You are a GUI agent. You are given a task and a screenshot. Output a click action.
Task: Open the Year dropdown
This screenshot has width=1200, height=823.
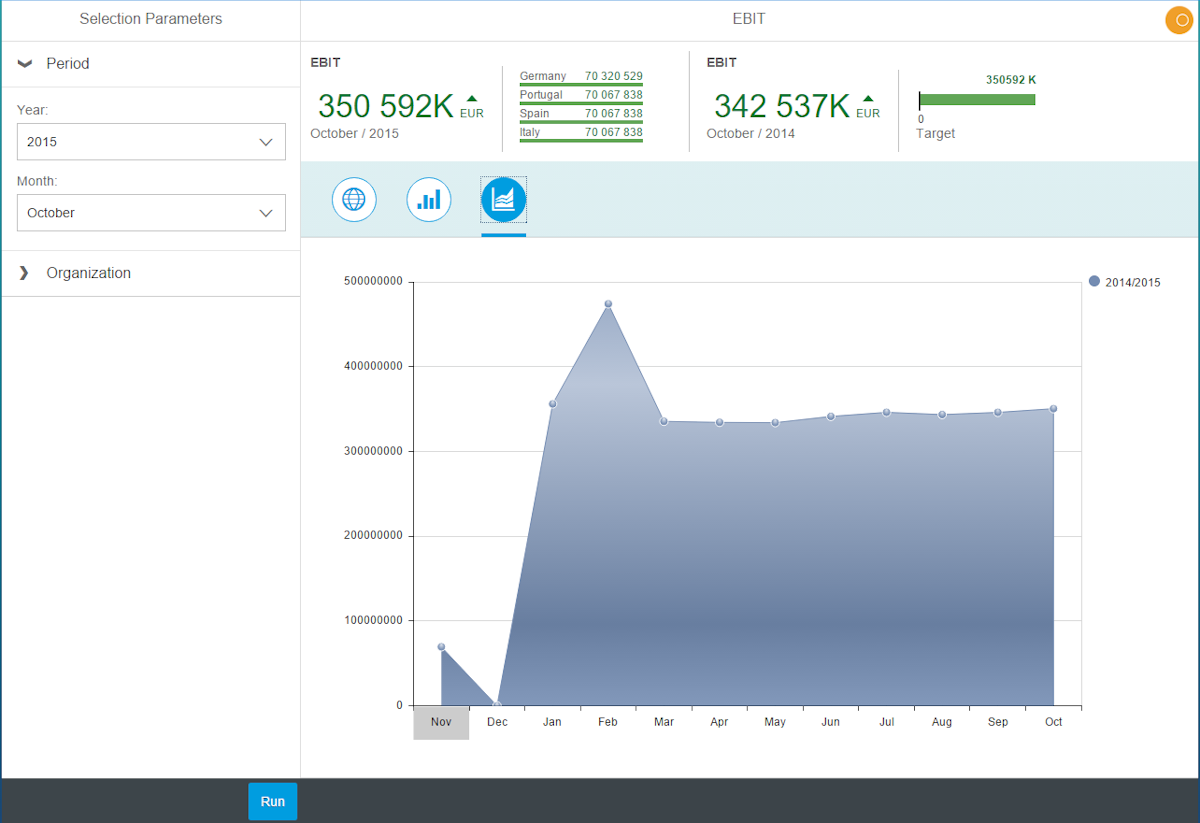(151, 142)
